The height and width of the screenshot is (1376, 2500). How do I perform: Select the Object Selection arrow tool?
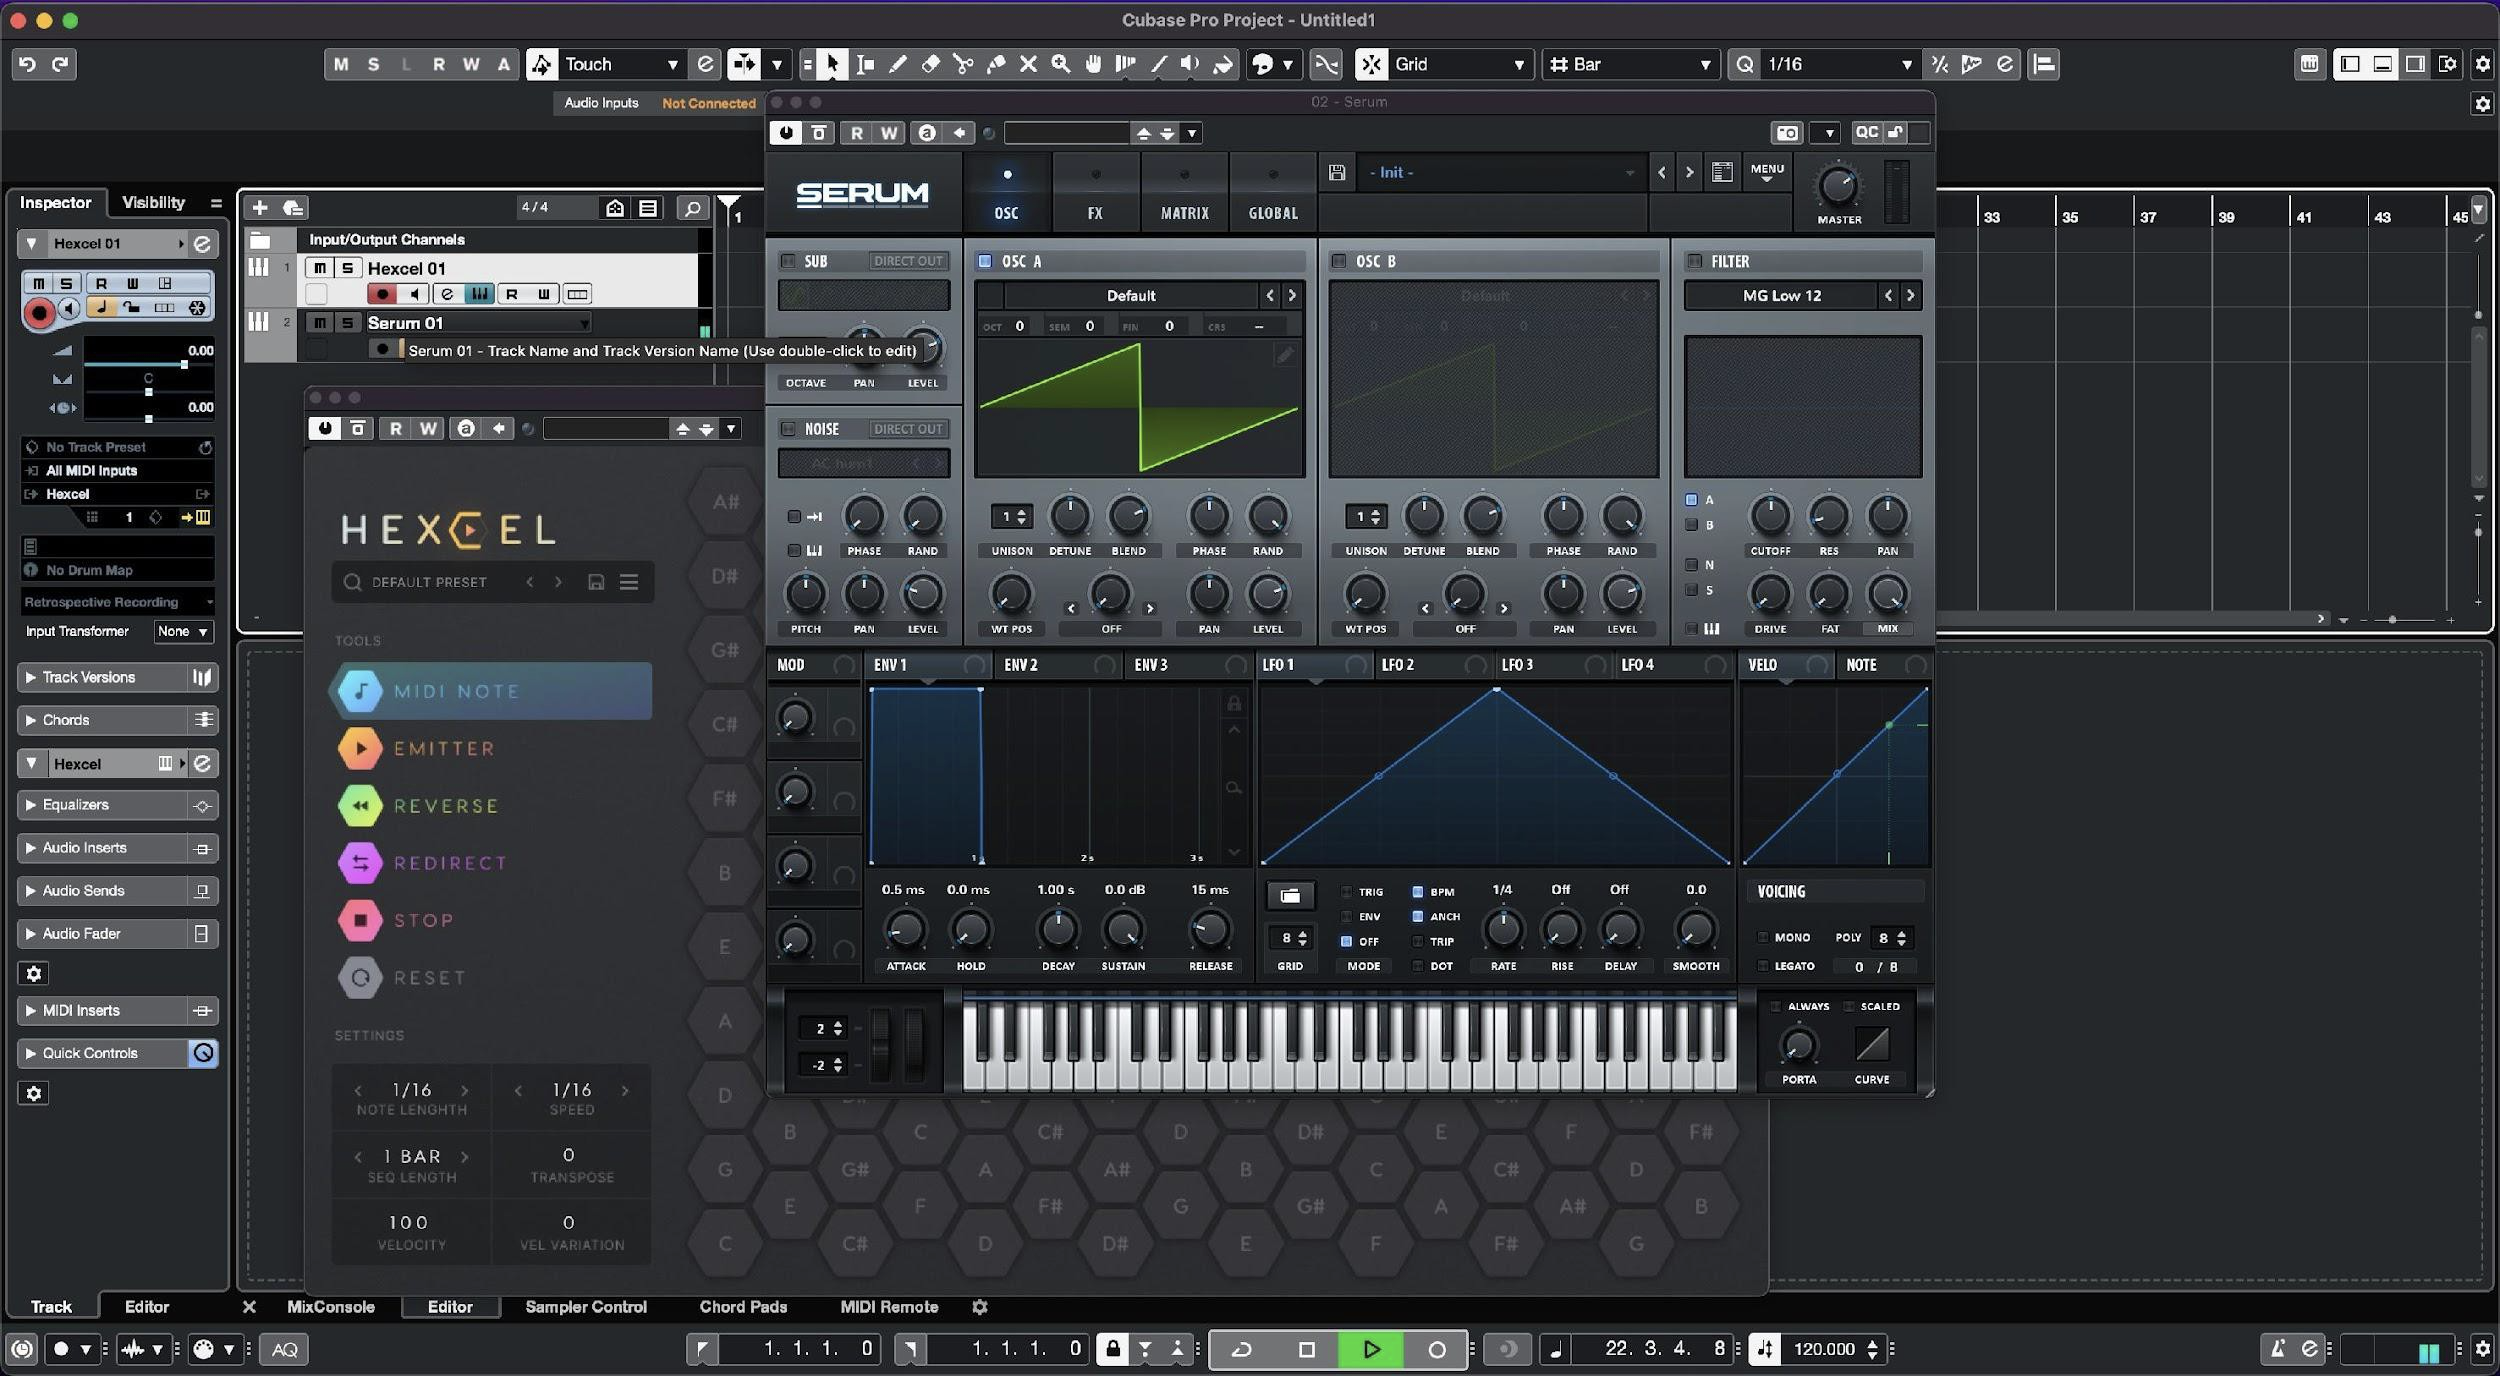tap(832, 64)
